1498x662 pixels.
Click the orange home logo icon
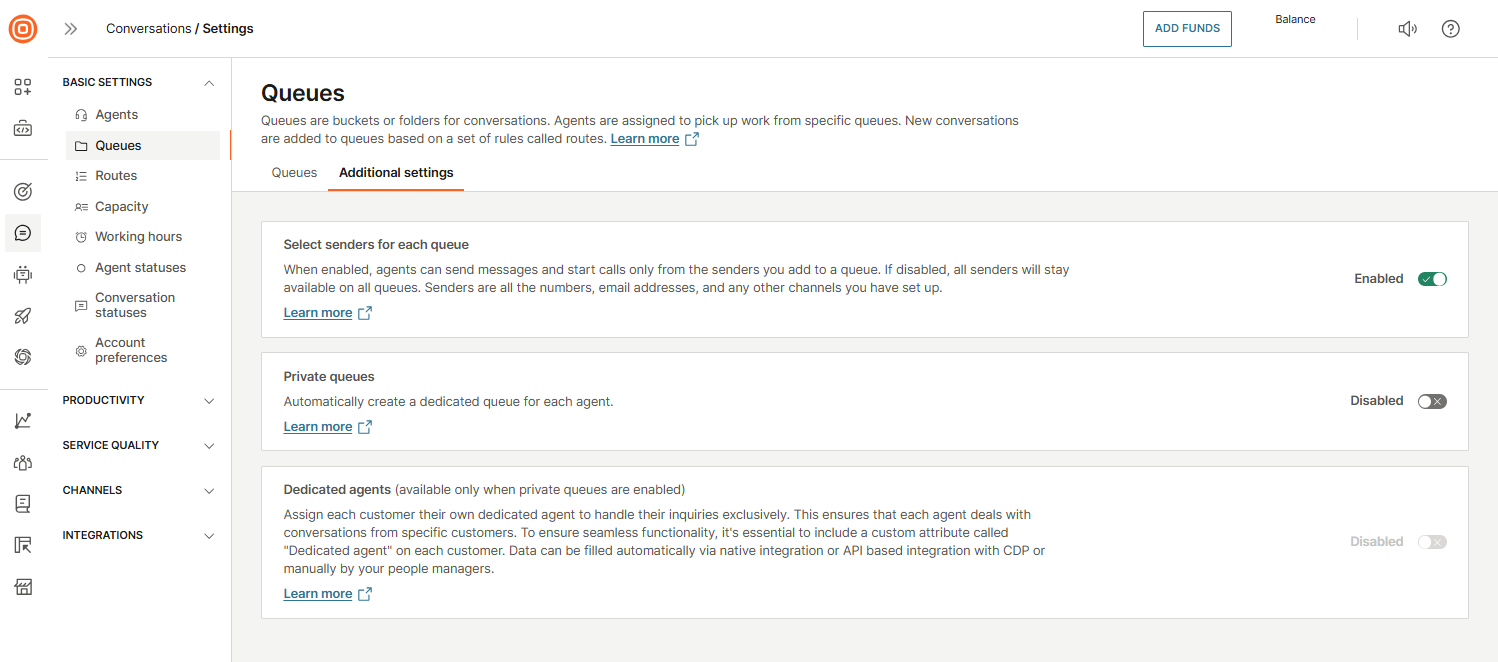pyautogui.click(x=23, y=29)
